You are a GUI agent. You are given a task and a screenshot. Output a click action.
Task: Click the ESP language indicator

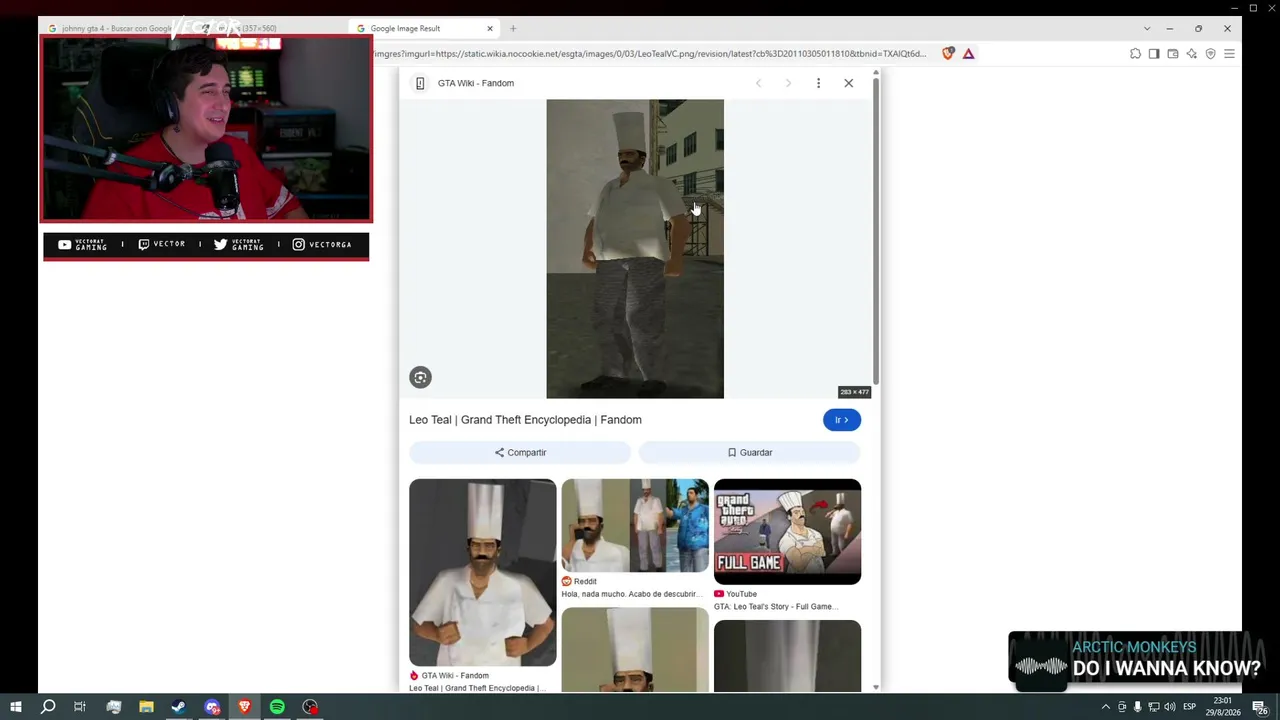pyautogui.click(x=1189, y=707)
